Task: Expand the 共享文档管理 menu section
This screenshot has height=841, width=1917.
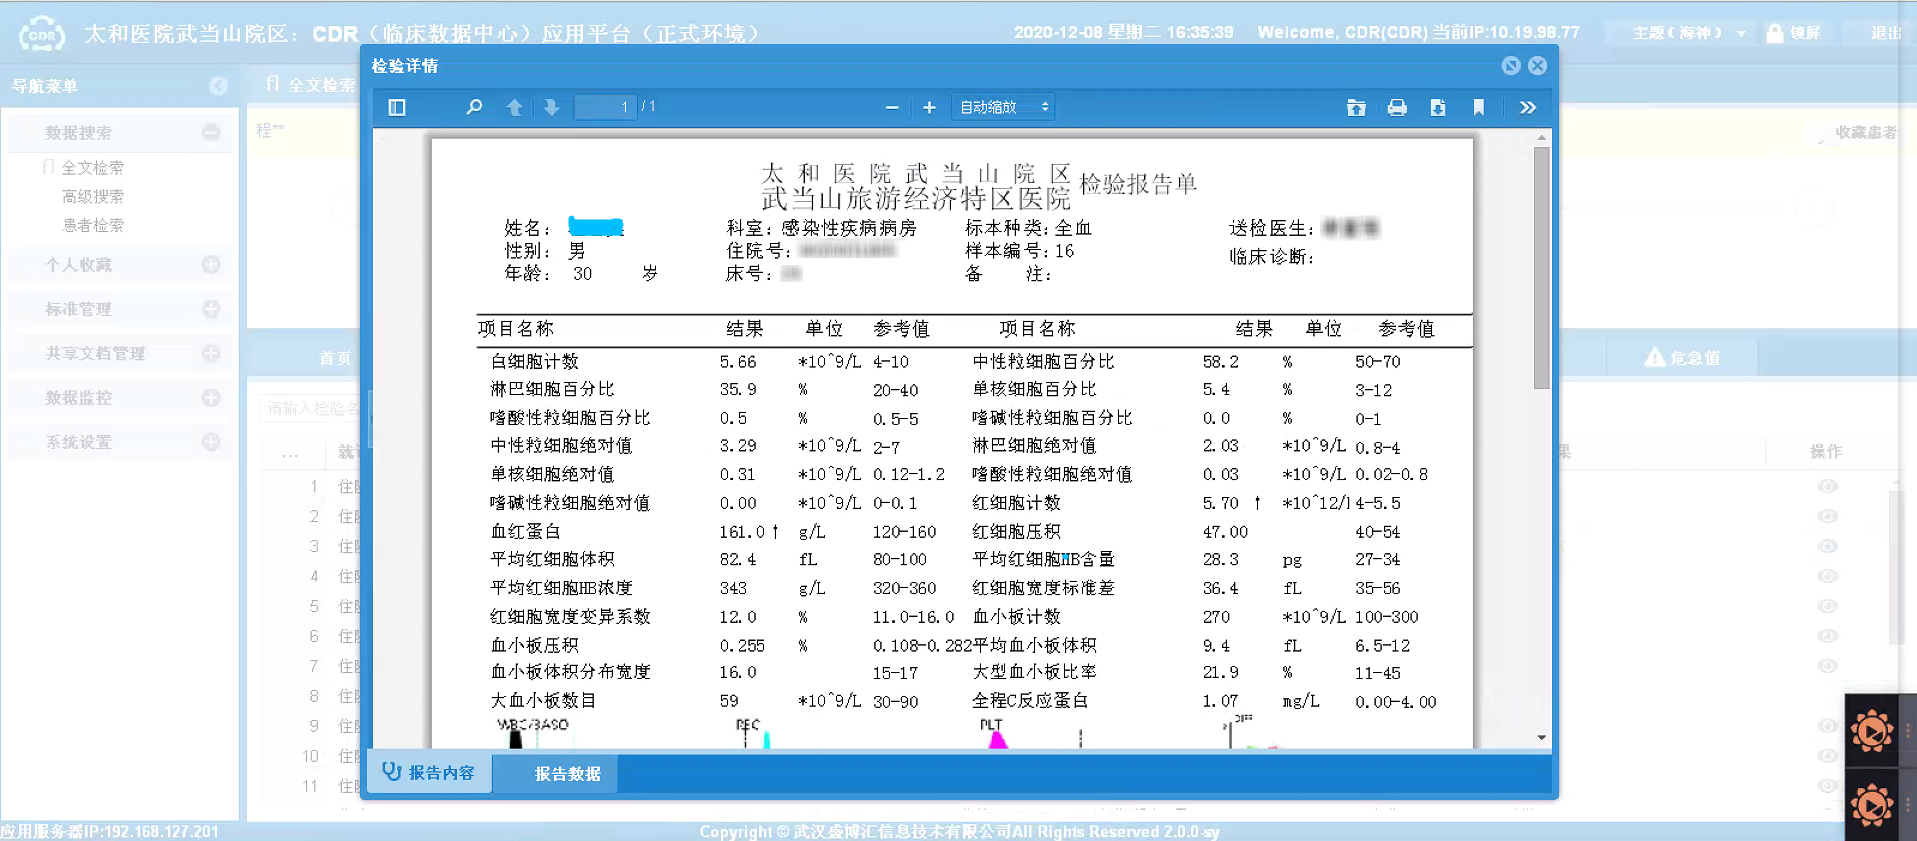Action: pos(211,353)
